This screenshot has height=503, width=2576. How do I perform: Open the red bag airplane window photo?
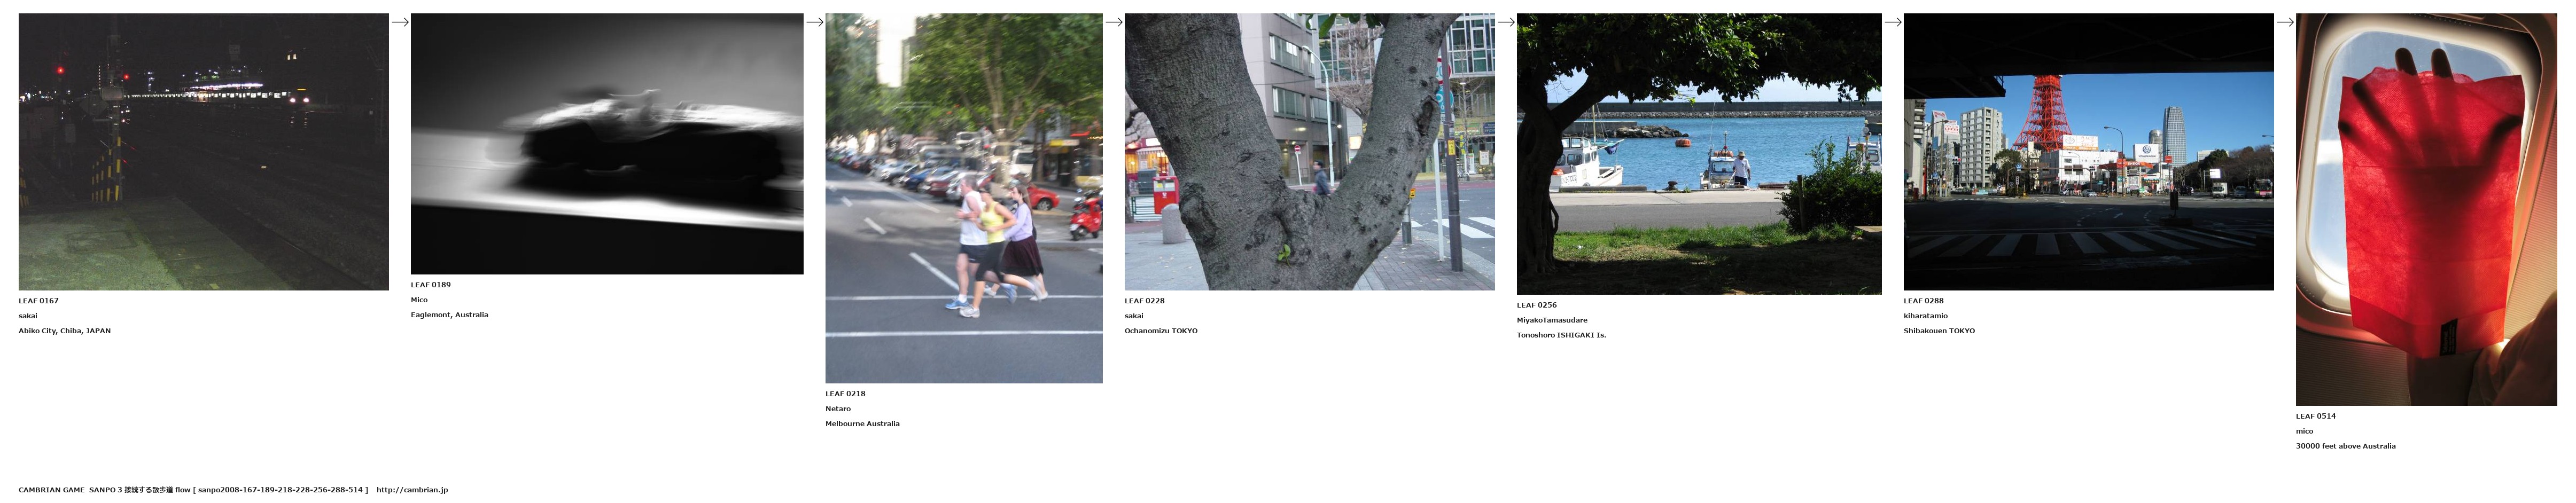(2426, 209)
